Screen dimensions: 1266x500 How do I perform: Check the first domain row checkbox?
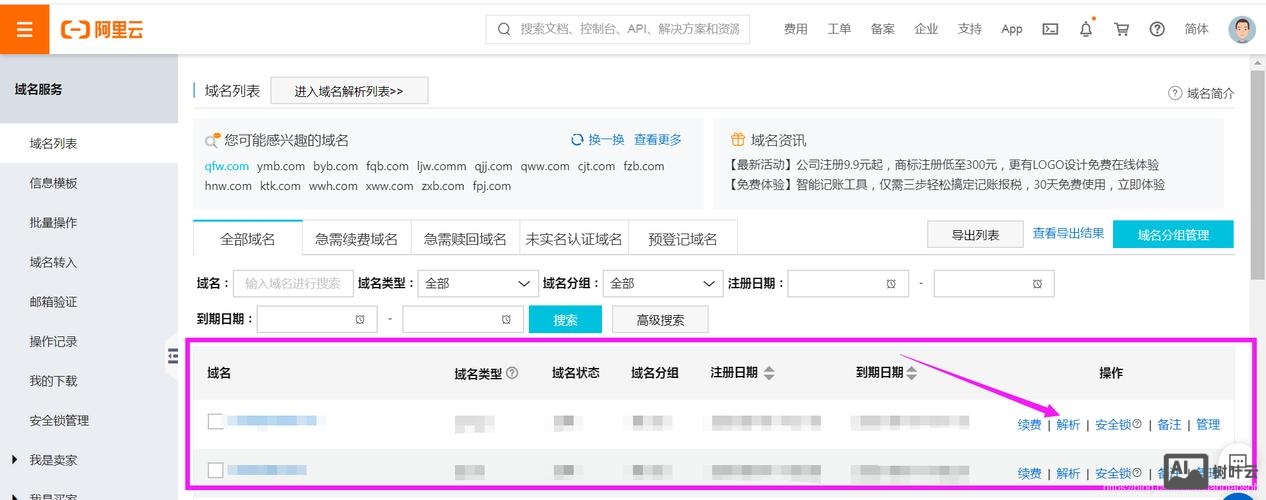tap(215, 421)
